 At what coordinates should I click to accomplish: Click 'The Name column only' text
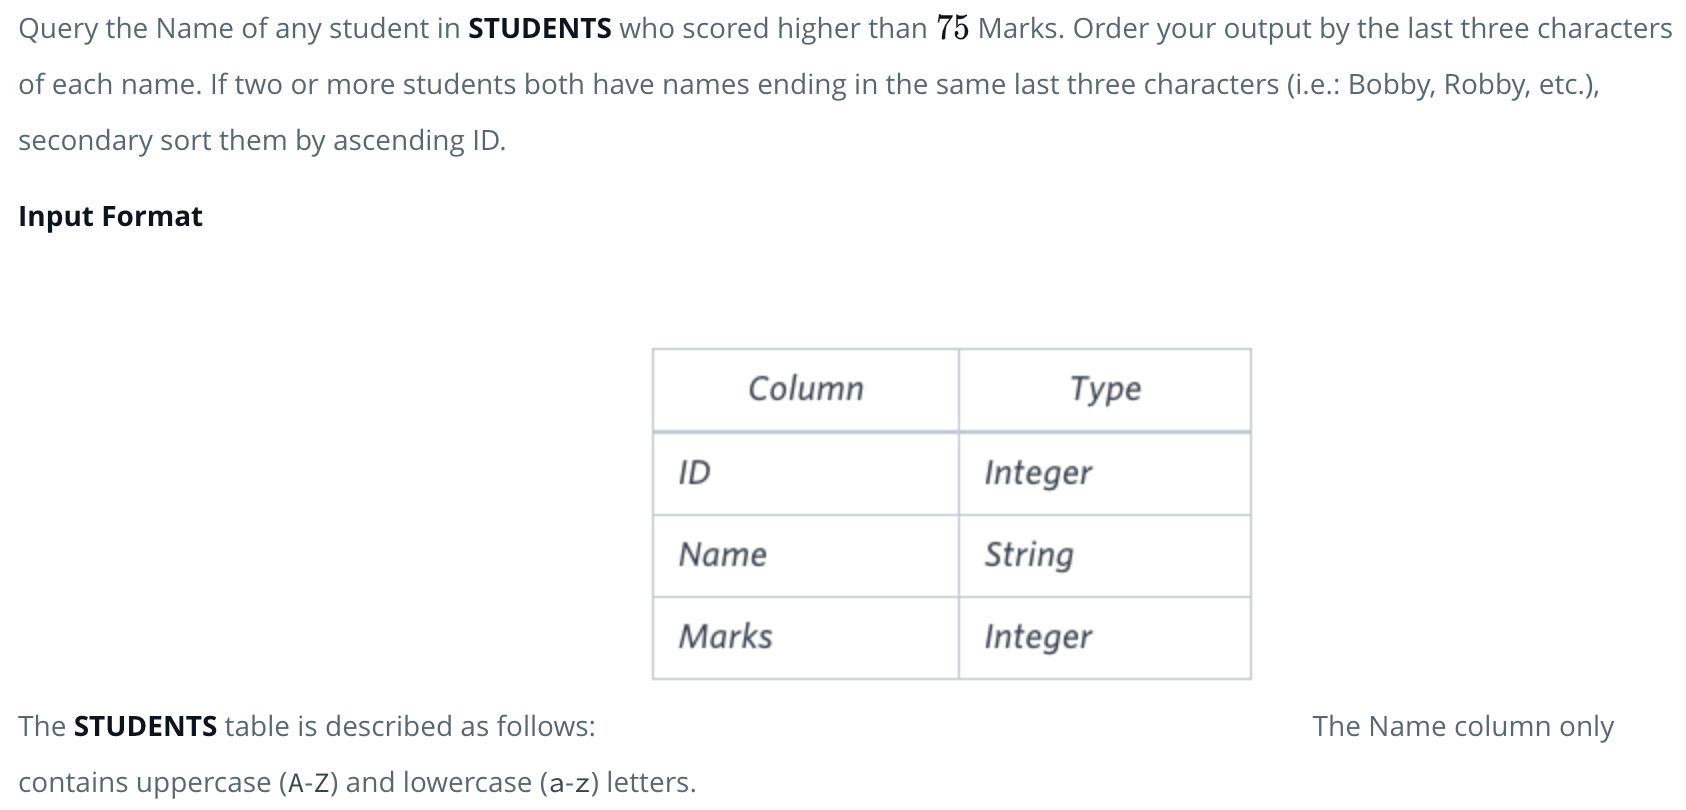pos(1463,726)
